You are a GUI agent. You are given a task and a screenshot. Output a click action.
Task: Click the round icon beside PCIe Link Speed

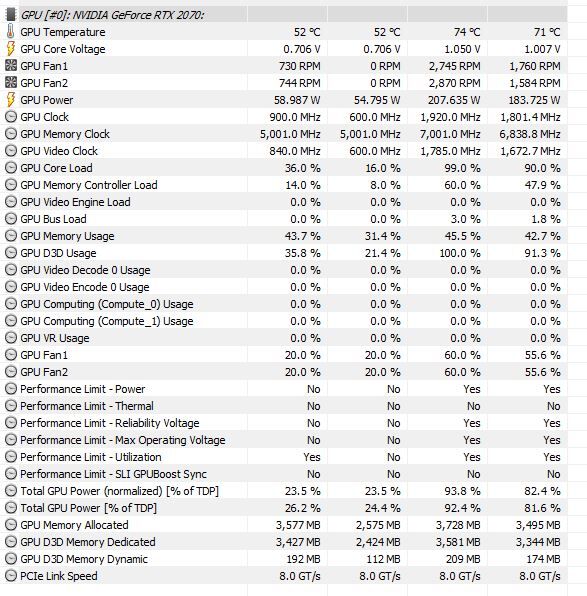coord(11,576)
